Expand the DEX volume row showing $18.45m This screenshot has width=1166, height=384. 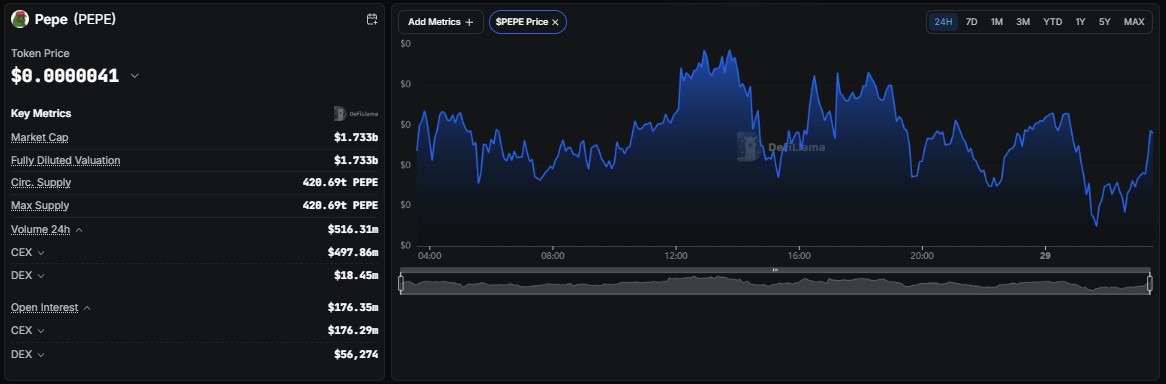coord(41,276)
